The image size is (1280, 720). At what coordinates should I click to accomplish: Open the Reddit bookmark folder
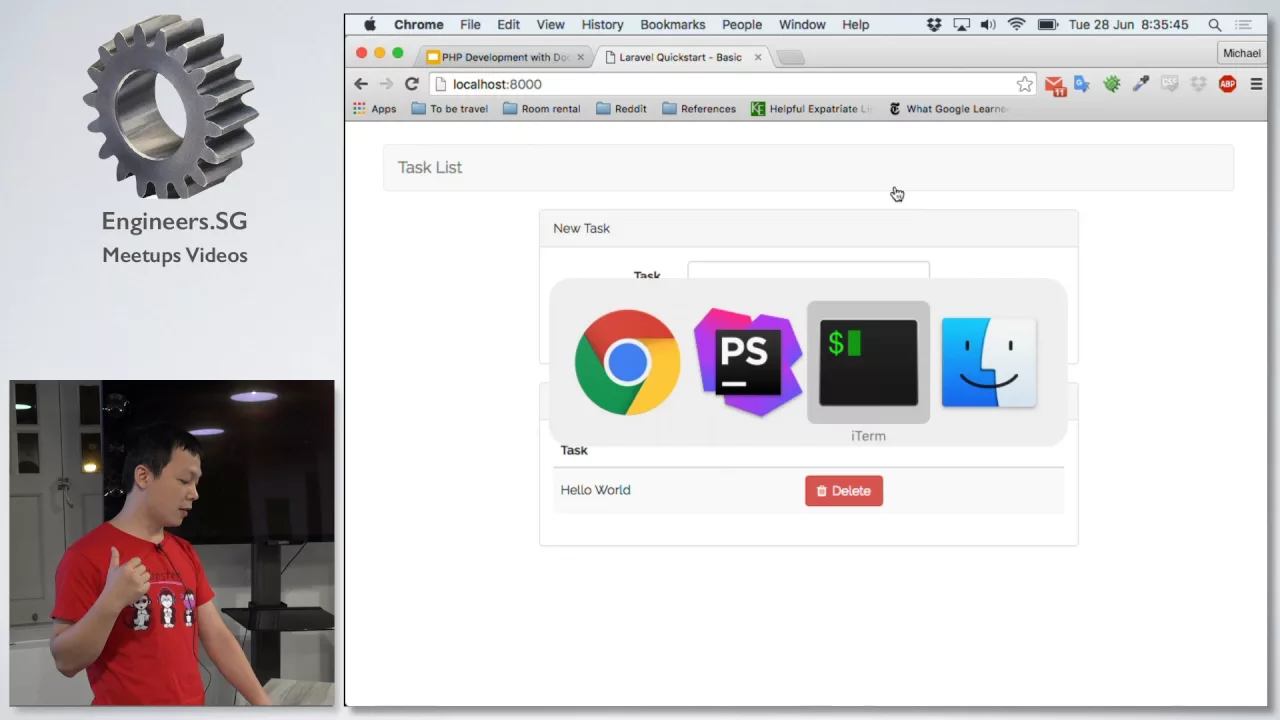tap(621, 109)
